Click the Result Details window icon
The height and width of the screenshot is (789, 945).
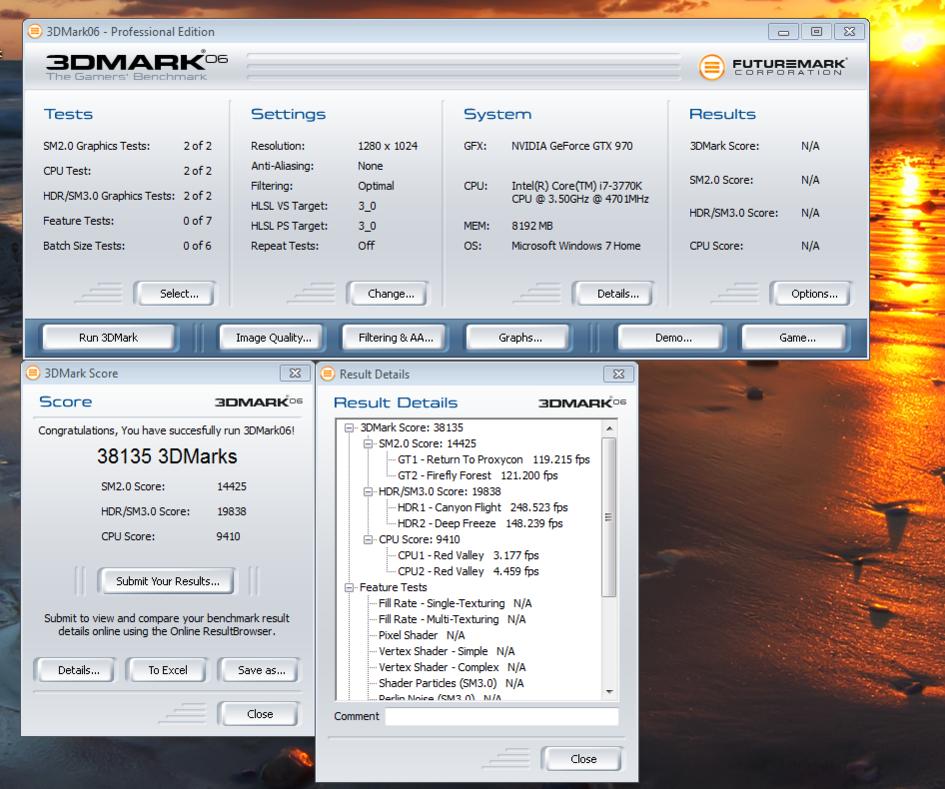point(328,374)
